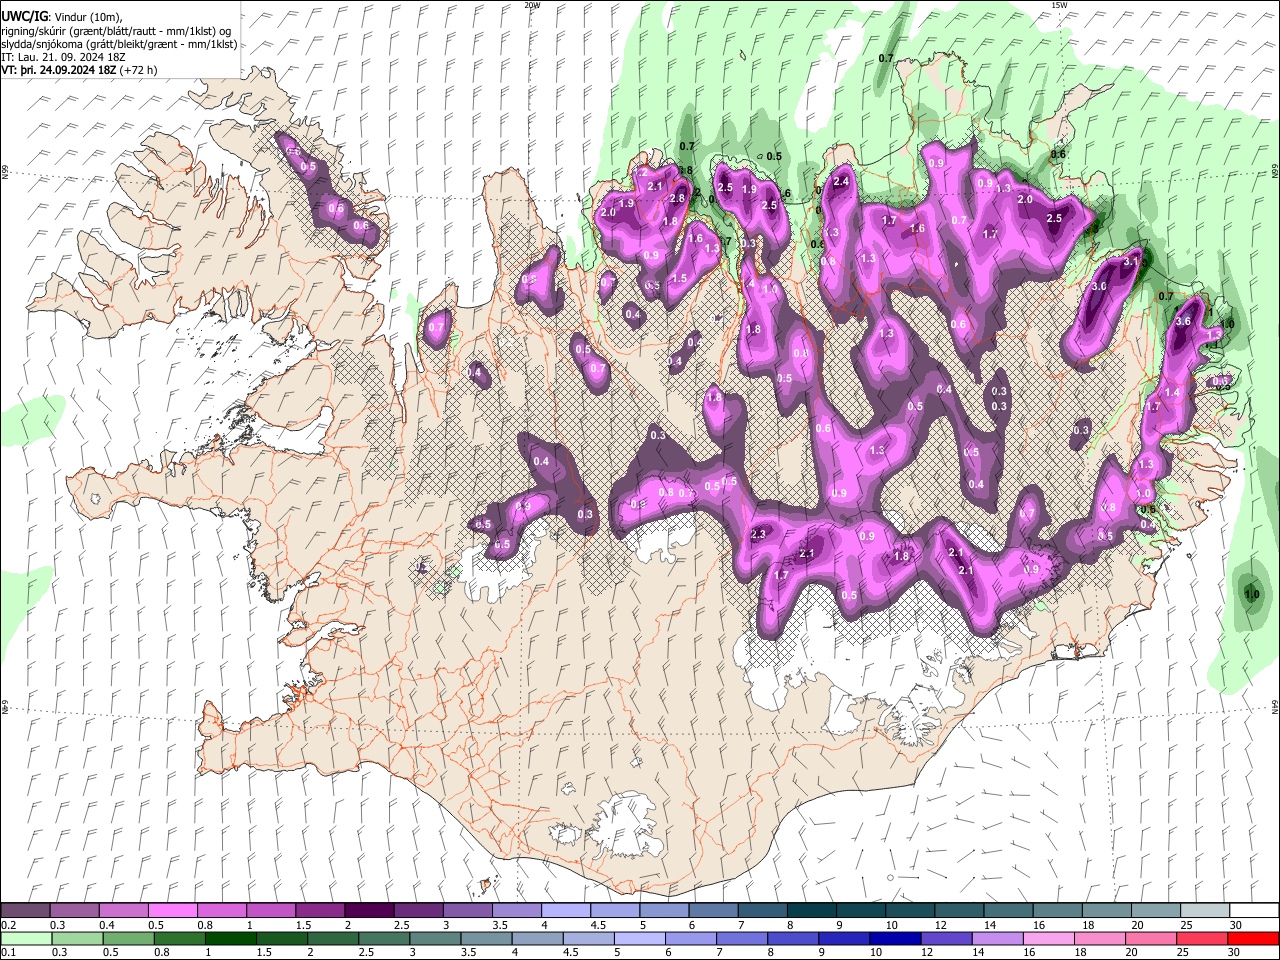This screenshot has width=1280, height=960.
Task: Click the '(+72 h)' forecast offset text
Action: pyautogui.click(x=138, y=71)
